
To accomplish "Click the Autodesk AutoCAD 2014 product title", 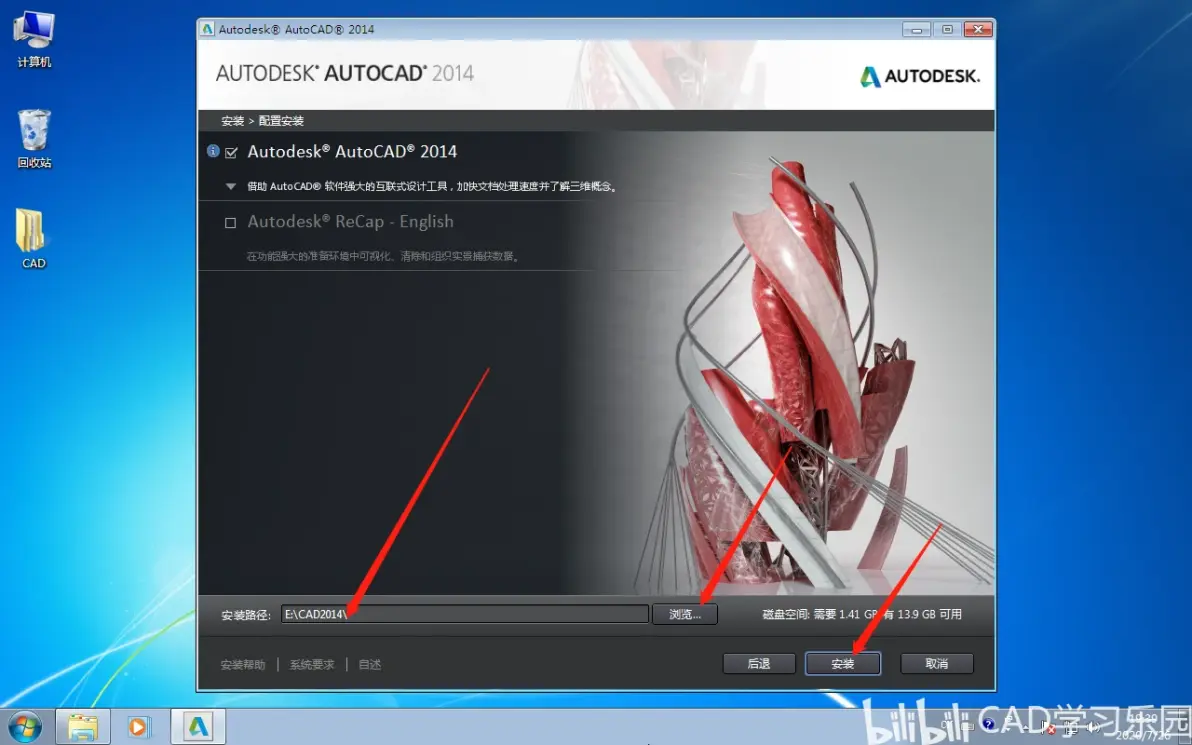I will [x=352, y=152].
